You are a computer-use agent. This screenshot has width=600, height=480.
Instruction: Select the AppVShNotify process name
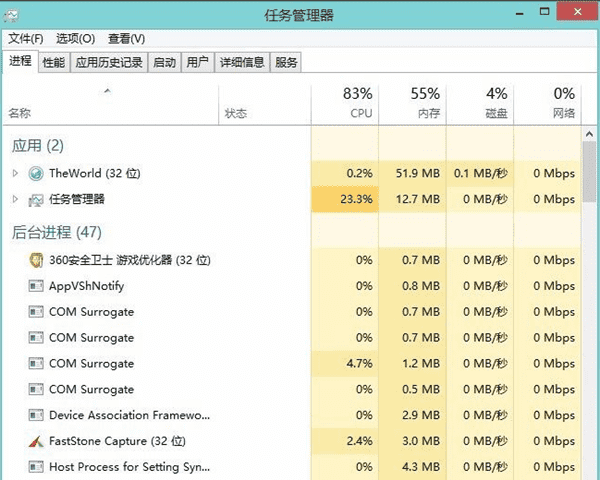point(86,286)
